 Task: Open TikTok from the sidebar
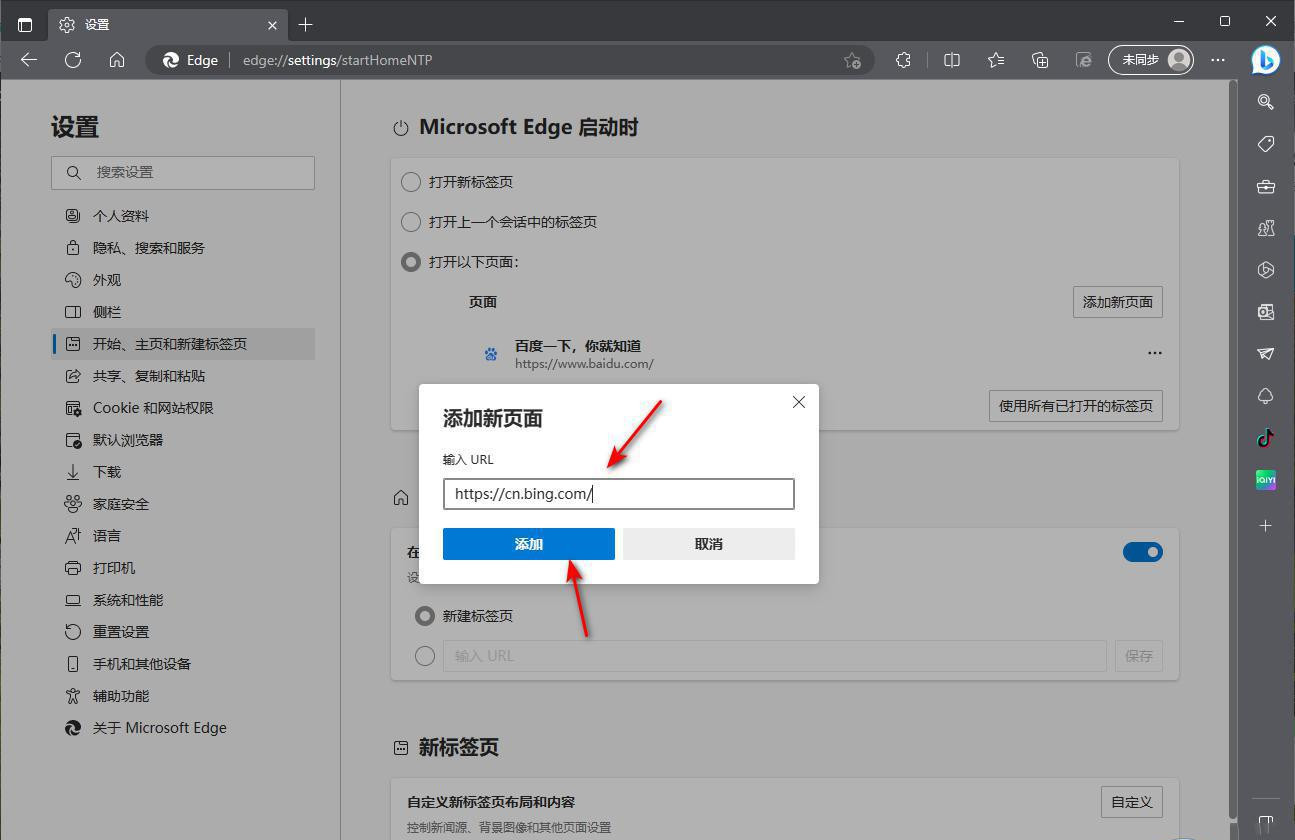(1265, 437)
